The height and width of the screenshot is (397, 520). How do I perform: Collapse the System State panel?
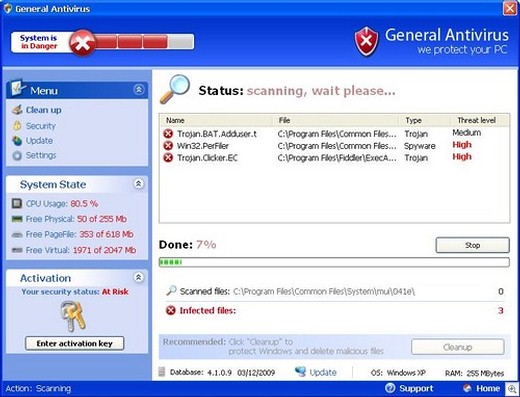click(139, 183)
